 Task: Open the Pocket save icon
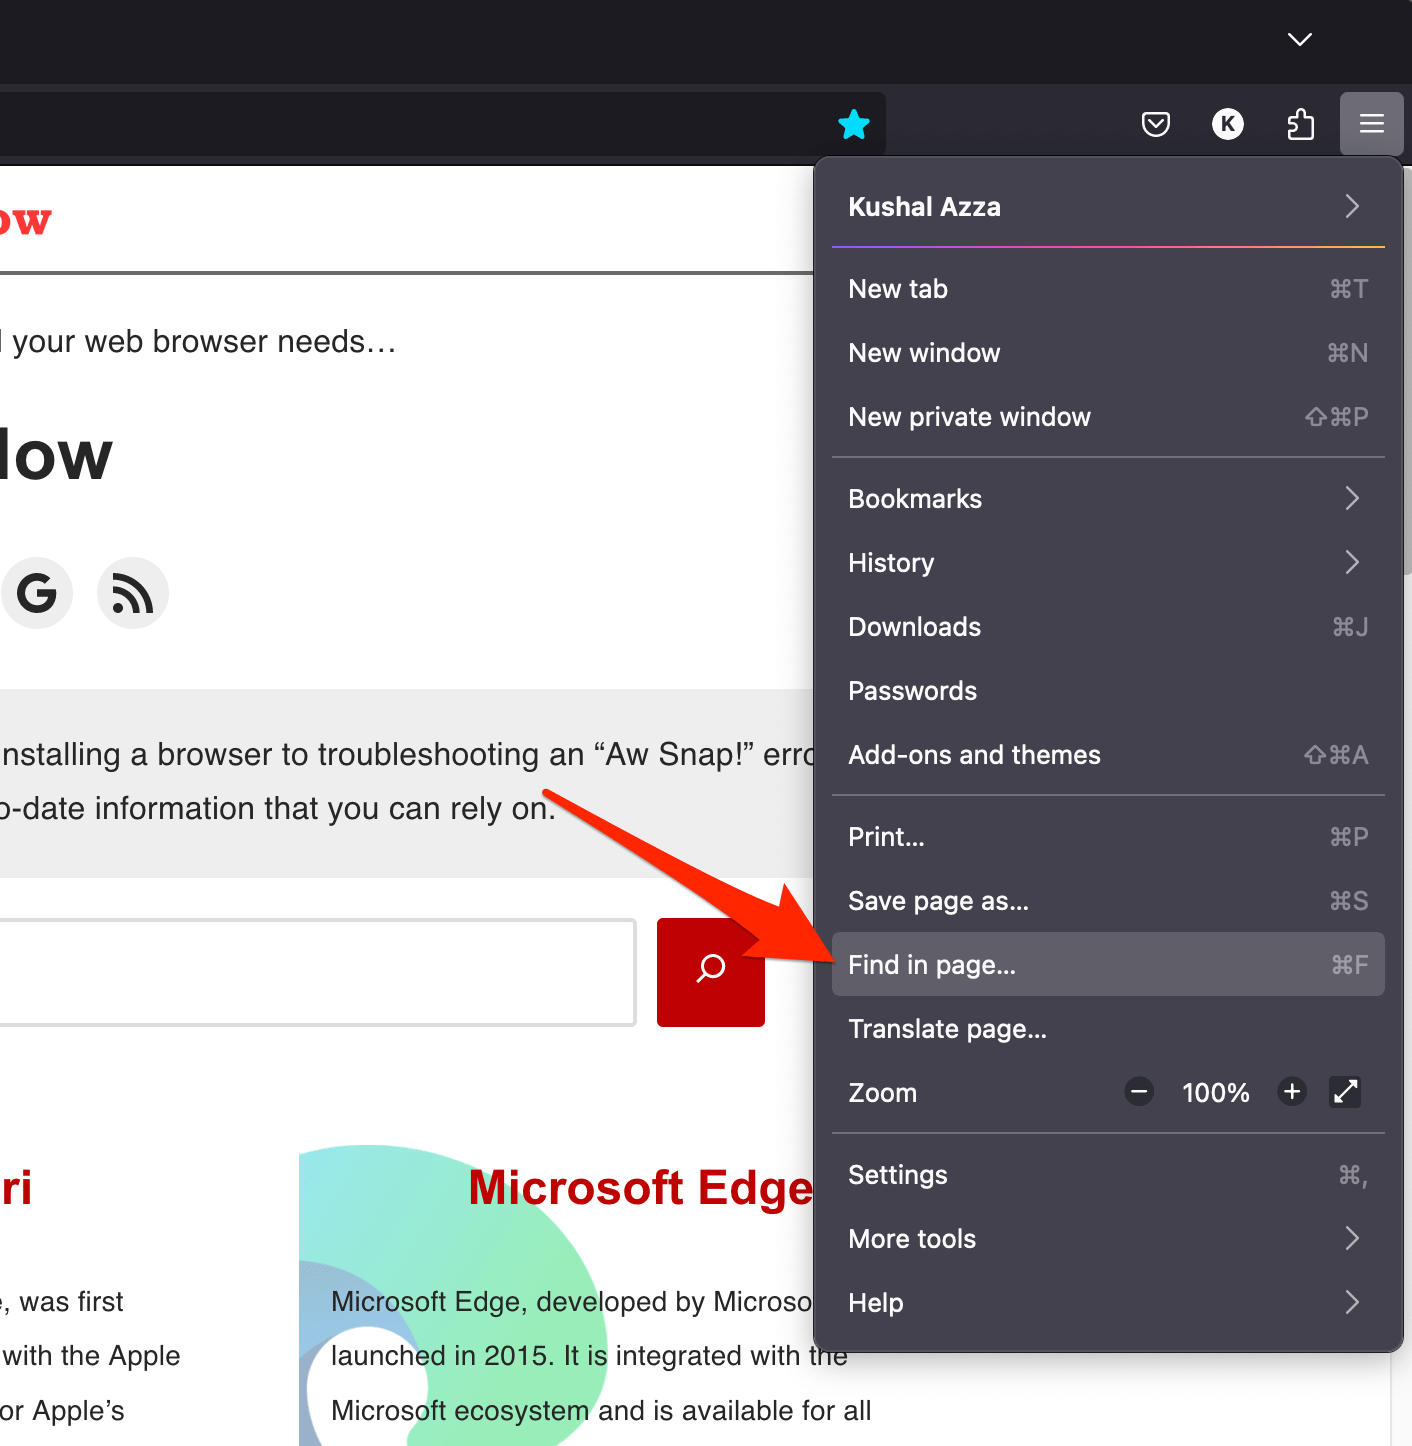click(x=1156, y=124)
